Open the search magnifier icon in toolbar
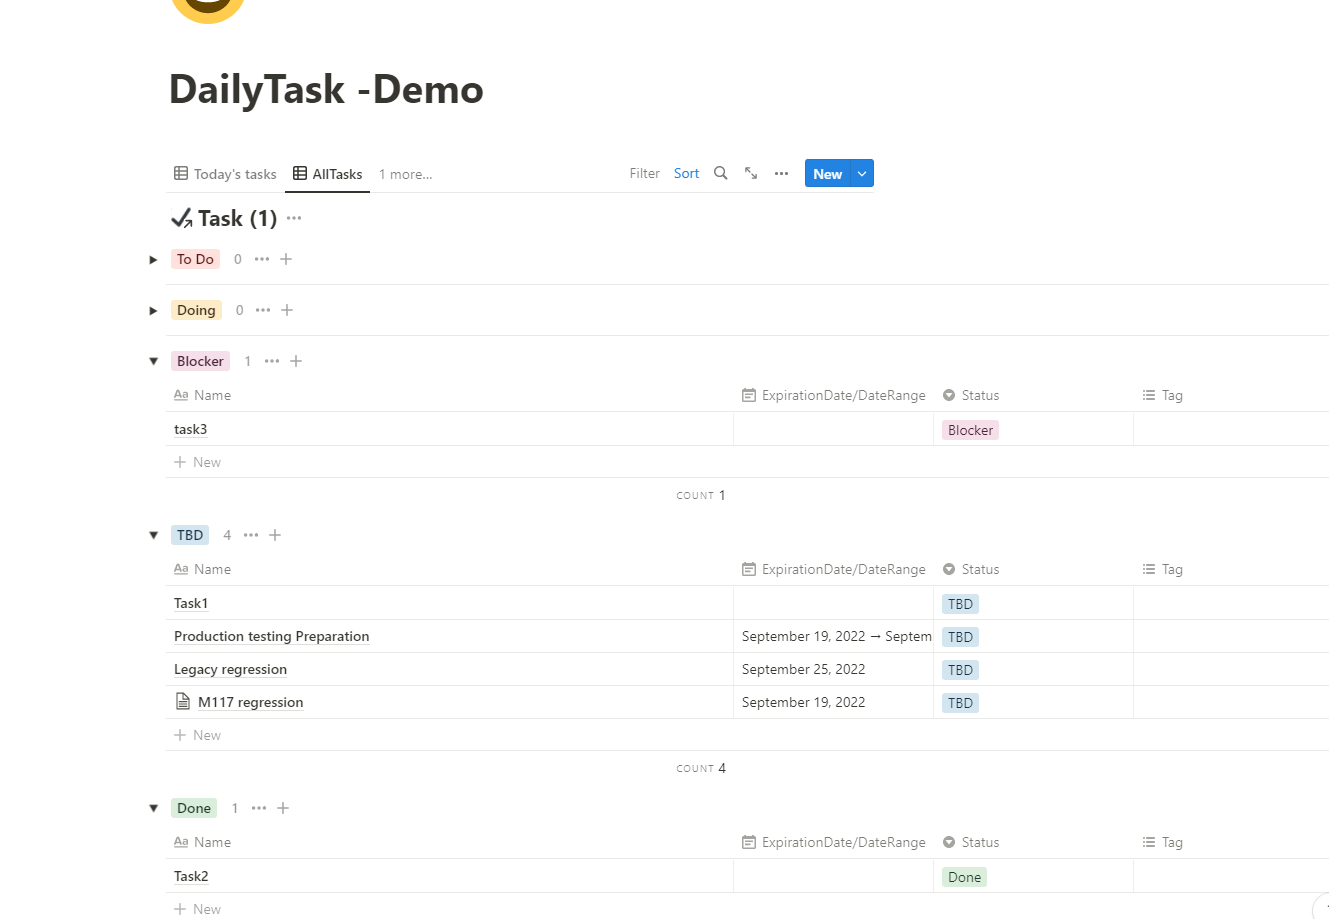This screenshot has width=1329, height=919. coord(720,173)
